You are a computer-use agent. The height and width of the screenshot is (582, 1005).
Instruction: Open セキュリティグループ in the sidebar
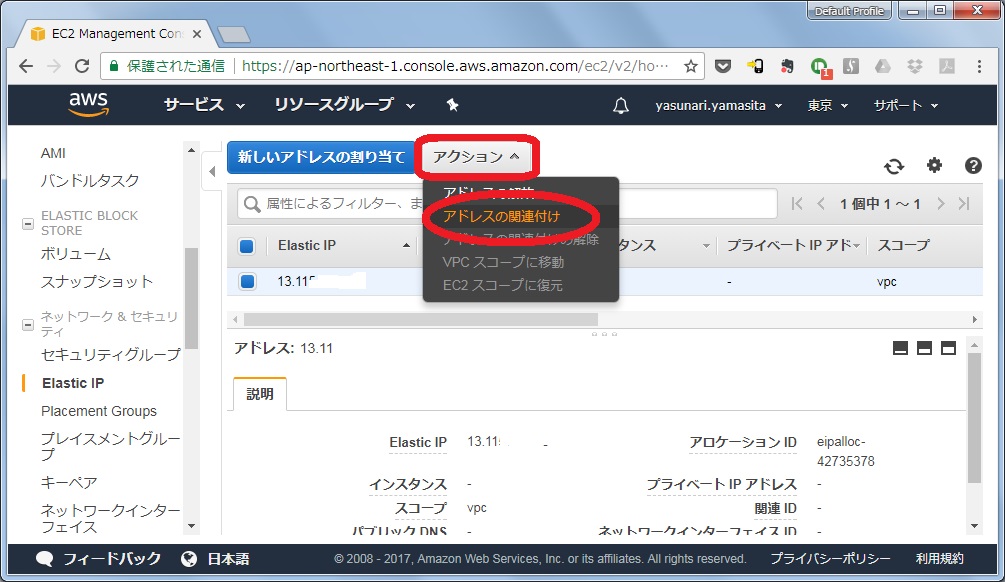coord(111,354)
